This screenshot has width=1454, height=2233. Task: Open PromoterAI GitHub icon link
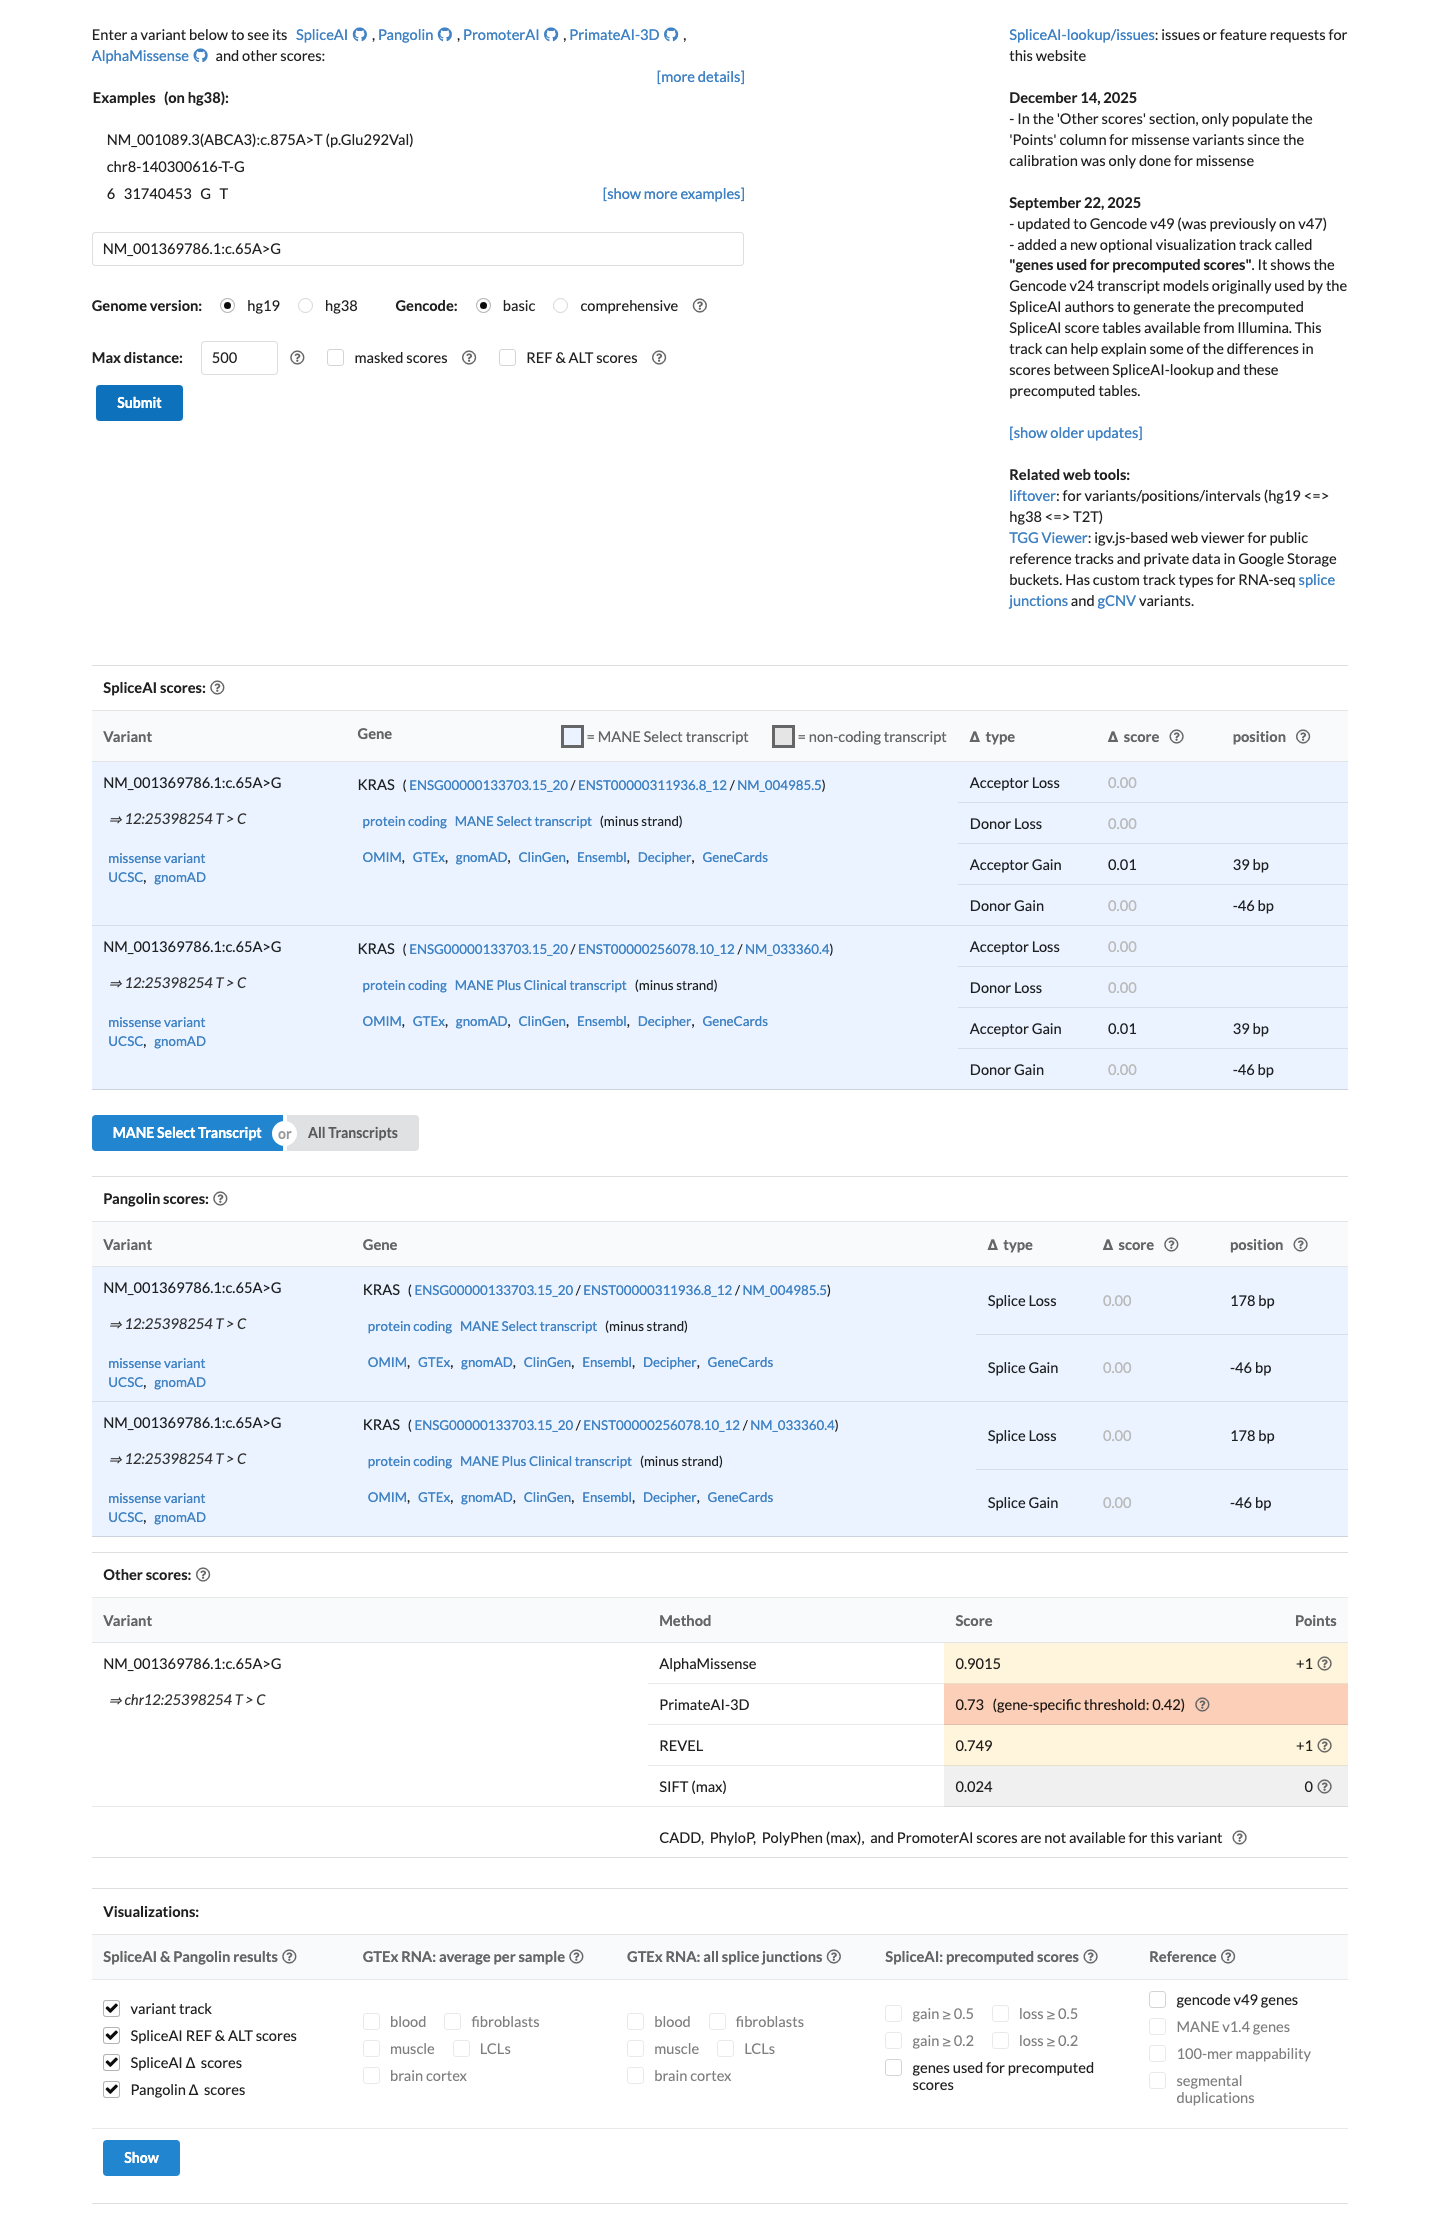[551, 35]
